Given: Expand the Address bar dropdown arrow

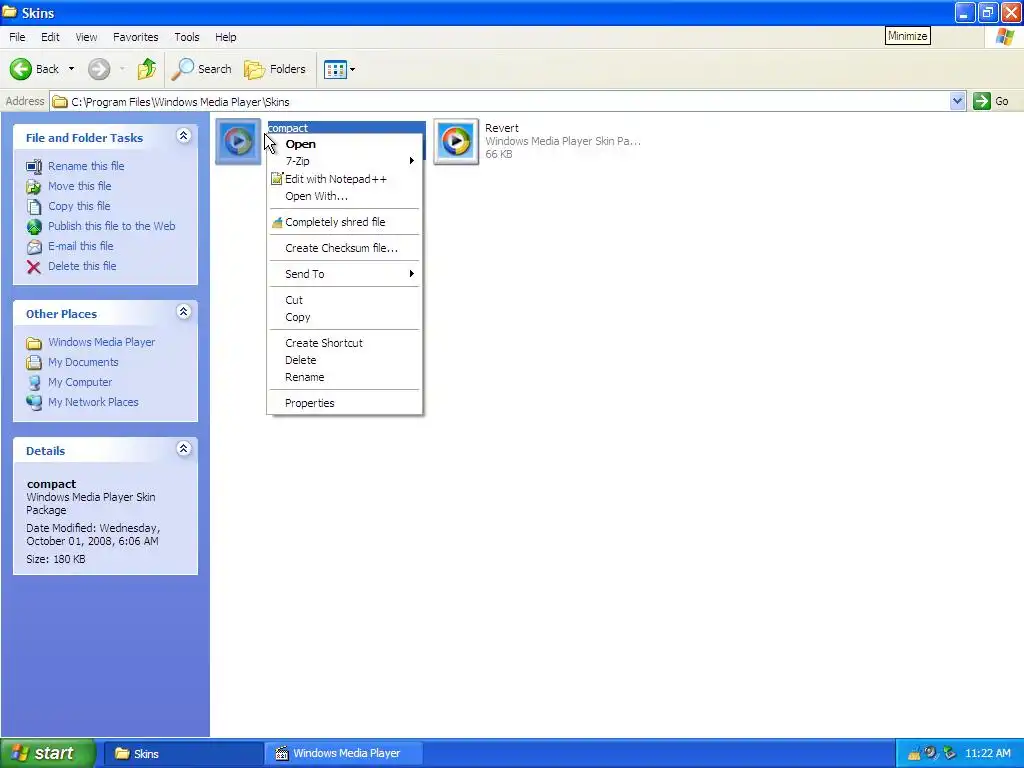Looking at the screenshot, I should pyautogui.click(x=957, y=101).
